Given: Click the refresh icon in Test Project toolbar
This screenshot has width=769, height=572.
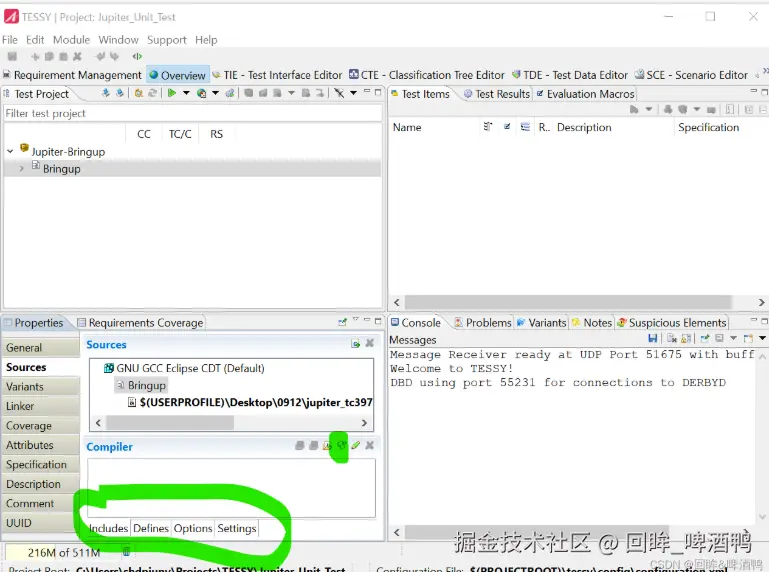Looking at the screenshot, I should tap(153, 93).
